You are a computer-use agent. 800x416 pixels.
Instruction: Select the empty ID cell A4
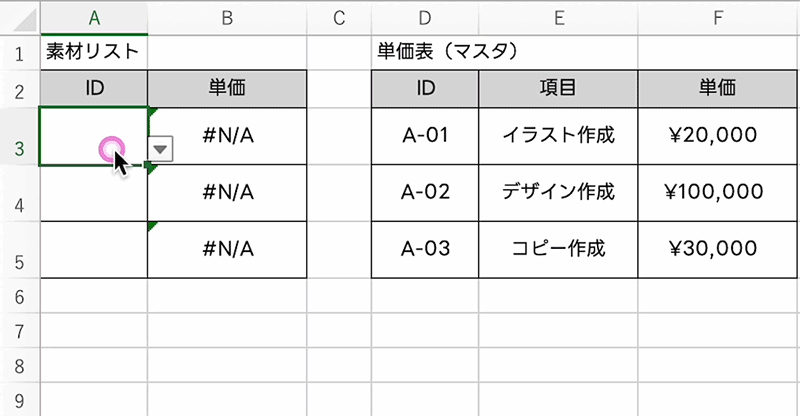(x=94, y=192)
